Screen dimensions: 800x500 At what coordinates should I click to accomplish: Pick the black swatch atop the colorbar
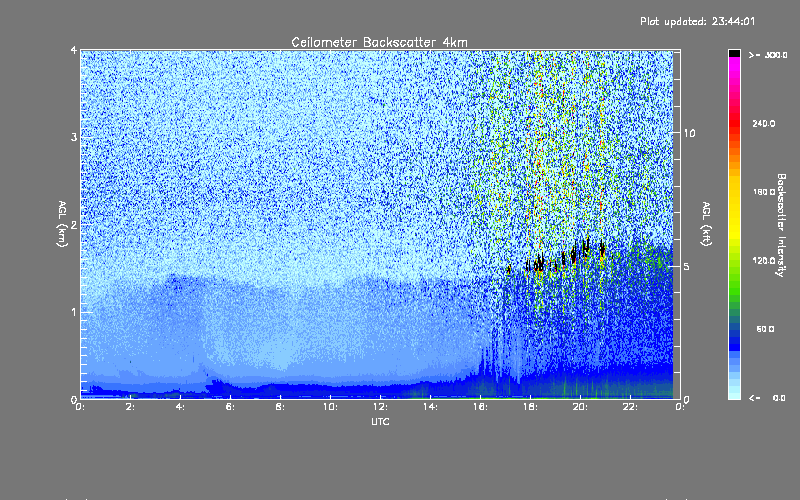point(734,53)
